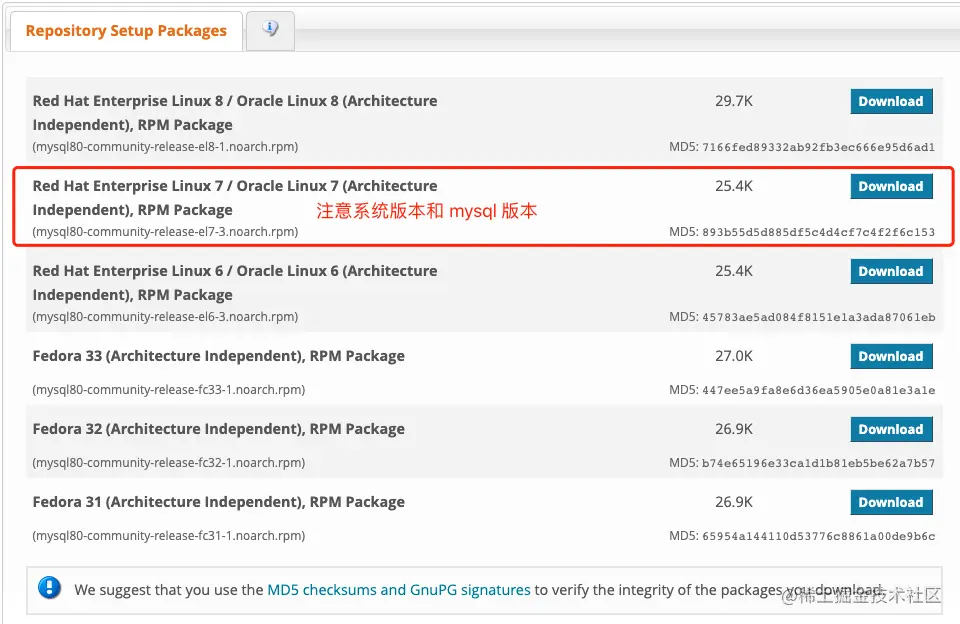Open the Repository Setup Packages tab
960x624 pixels.
coord(126,31)
